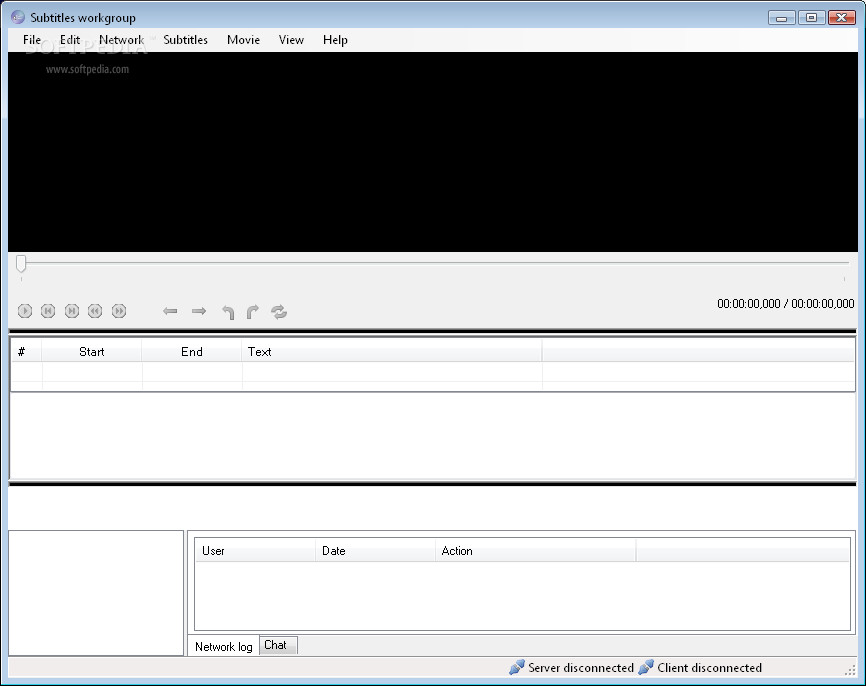Click the User column header
866x686 pixels.
click(255, 551)
